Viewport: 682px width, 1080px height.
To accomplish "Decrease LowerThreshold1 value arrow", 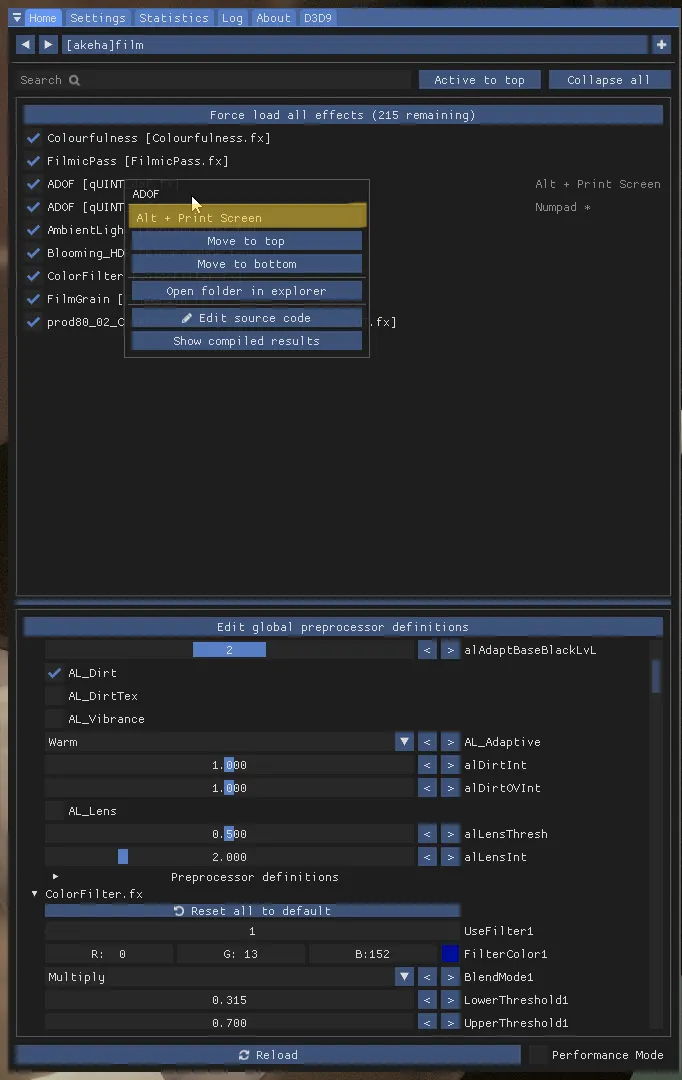I will [427, 1000].
